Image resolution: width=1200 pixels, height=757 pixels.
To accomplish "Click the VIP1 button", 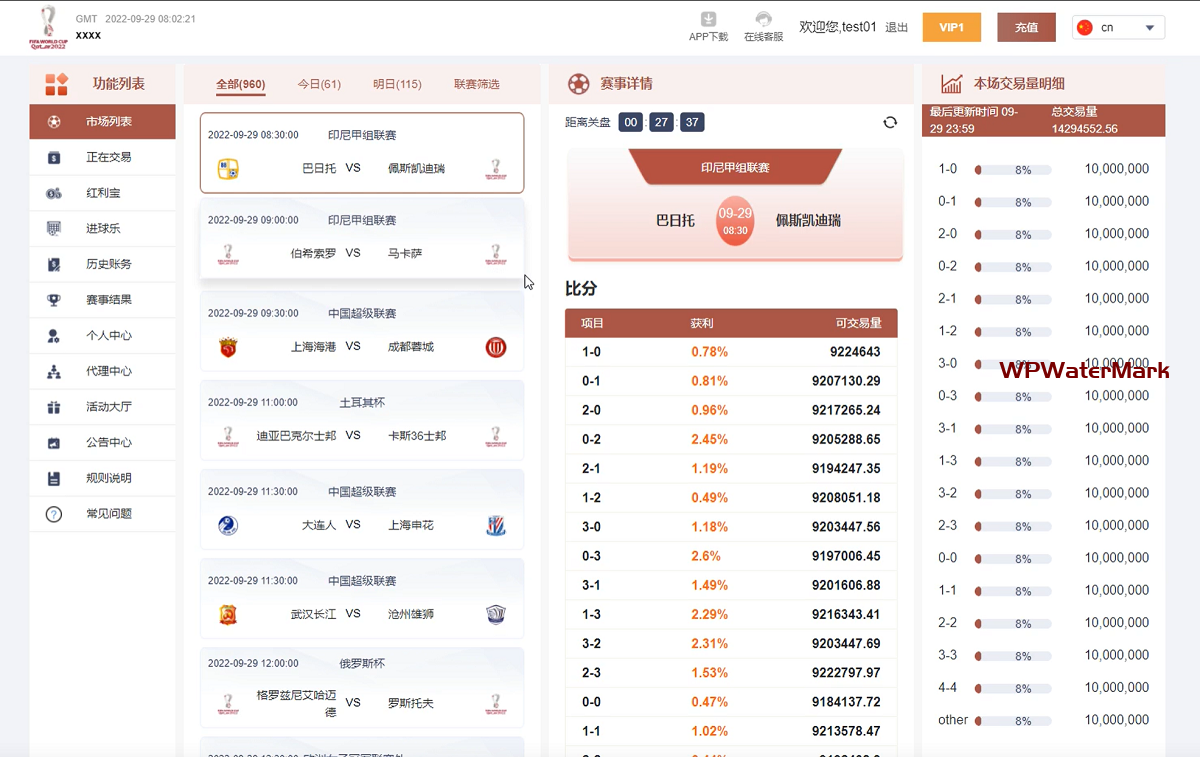I will point(951,28).
